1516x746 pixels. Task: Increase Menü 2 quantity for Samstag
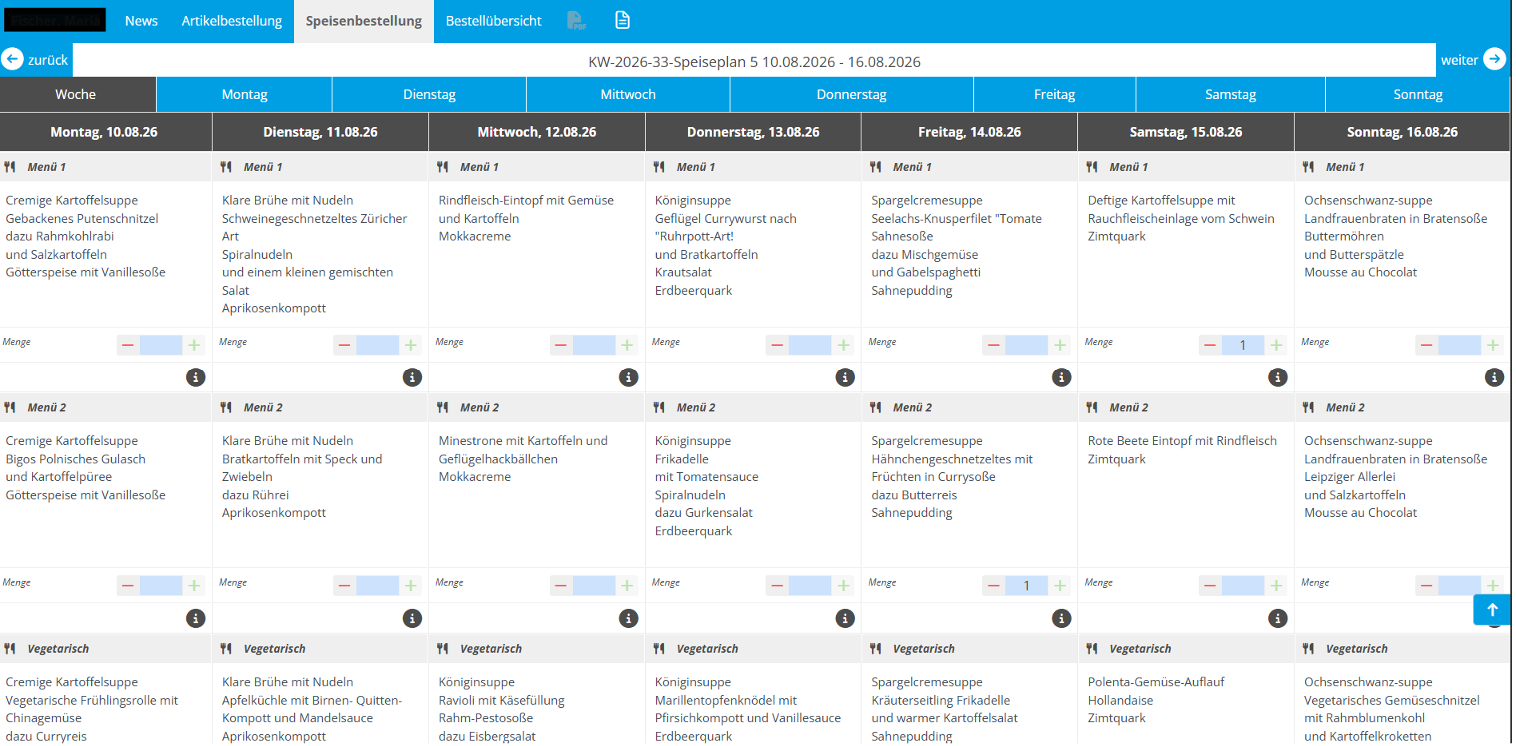pyautogui.click(x=1276, y=586)
